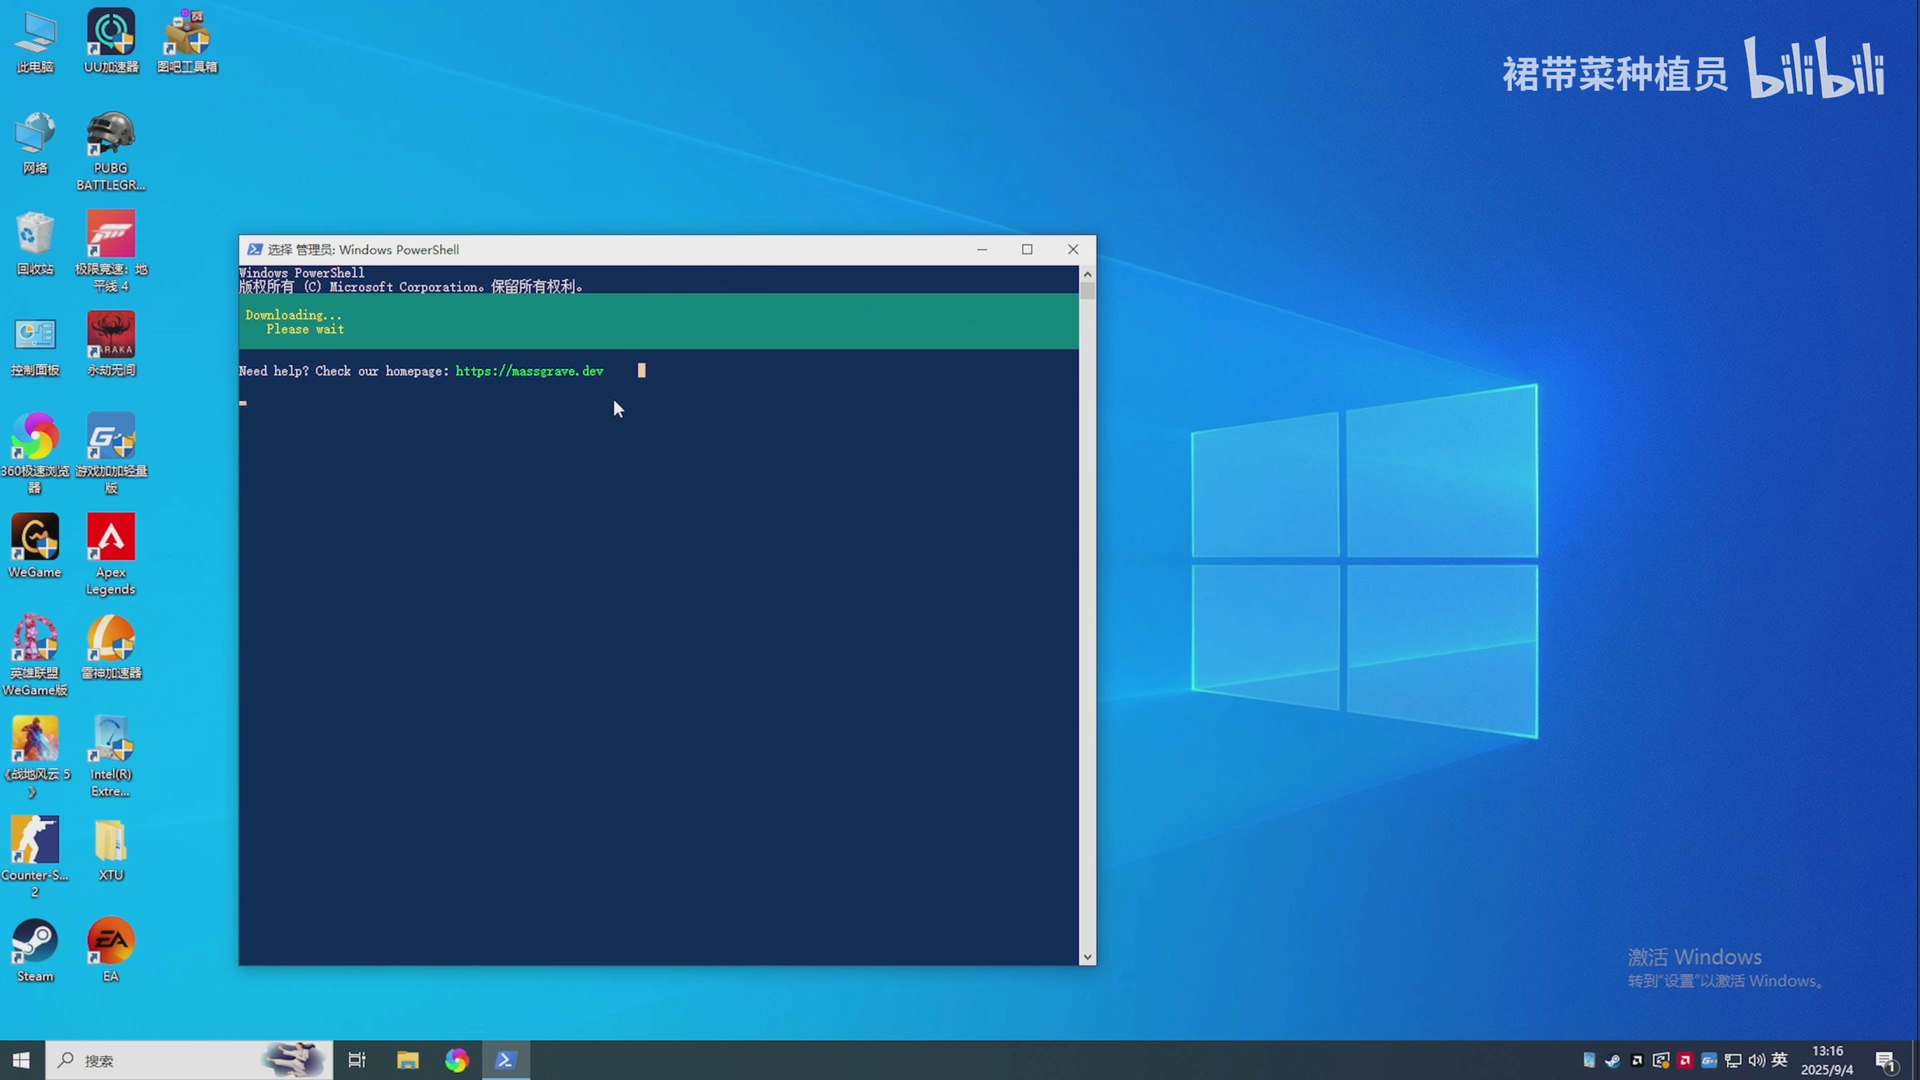Open the volume control tray icon
The width and height of the screenshot is (1920, 1080).
[1756, 1060]
